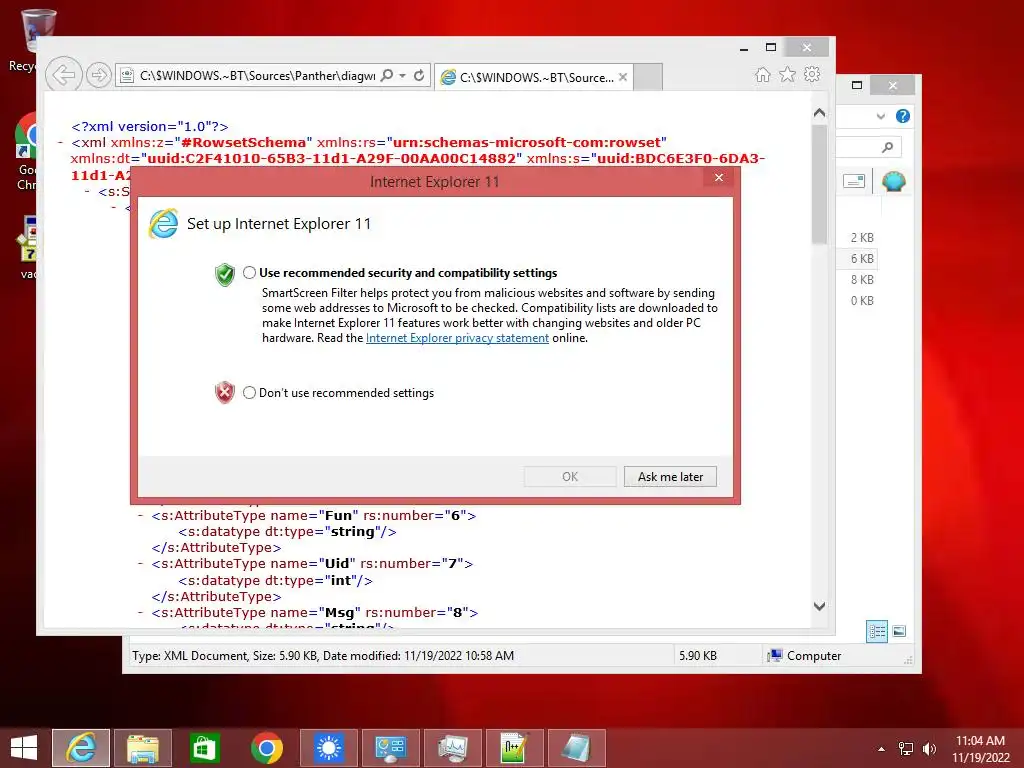Click the address bar search magnifier icon

(387, 75)
